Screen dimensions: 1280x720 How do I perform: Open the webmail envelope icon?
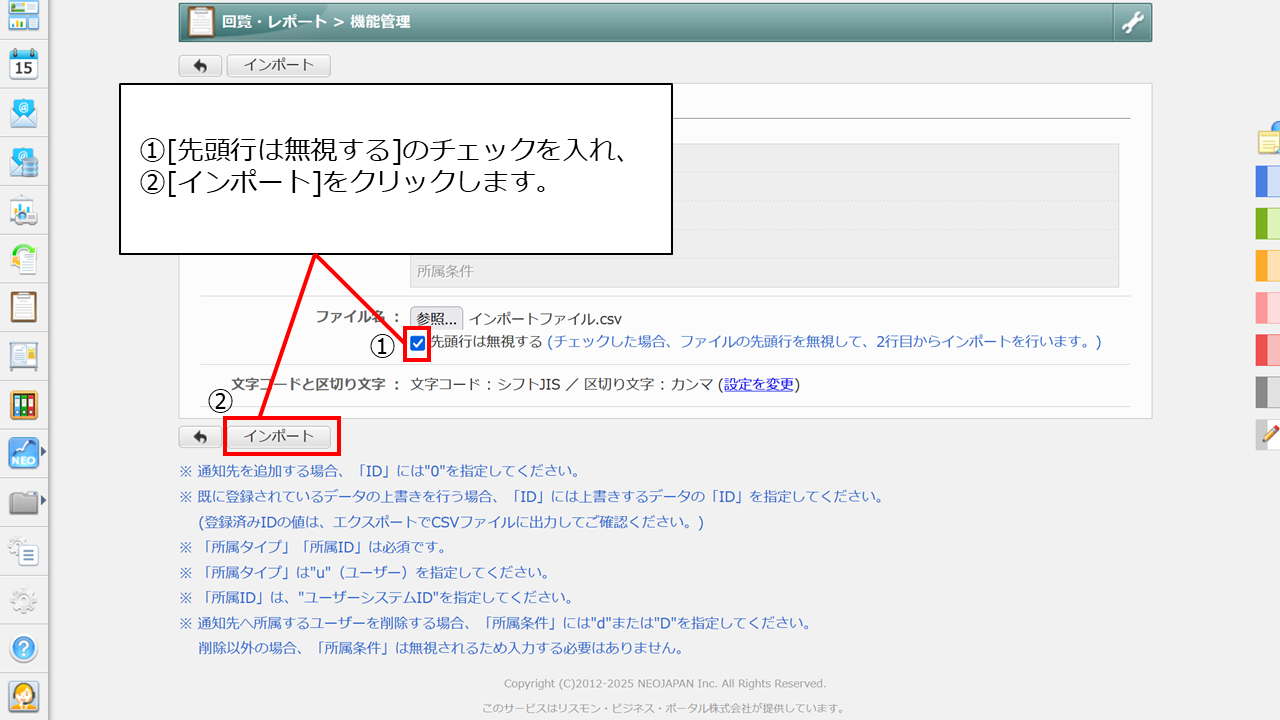coord(24,113)
